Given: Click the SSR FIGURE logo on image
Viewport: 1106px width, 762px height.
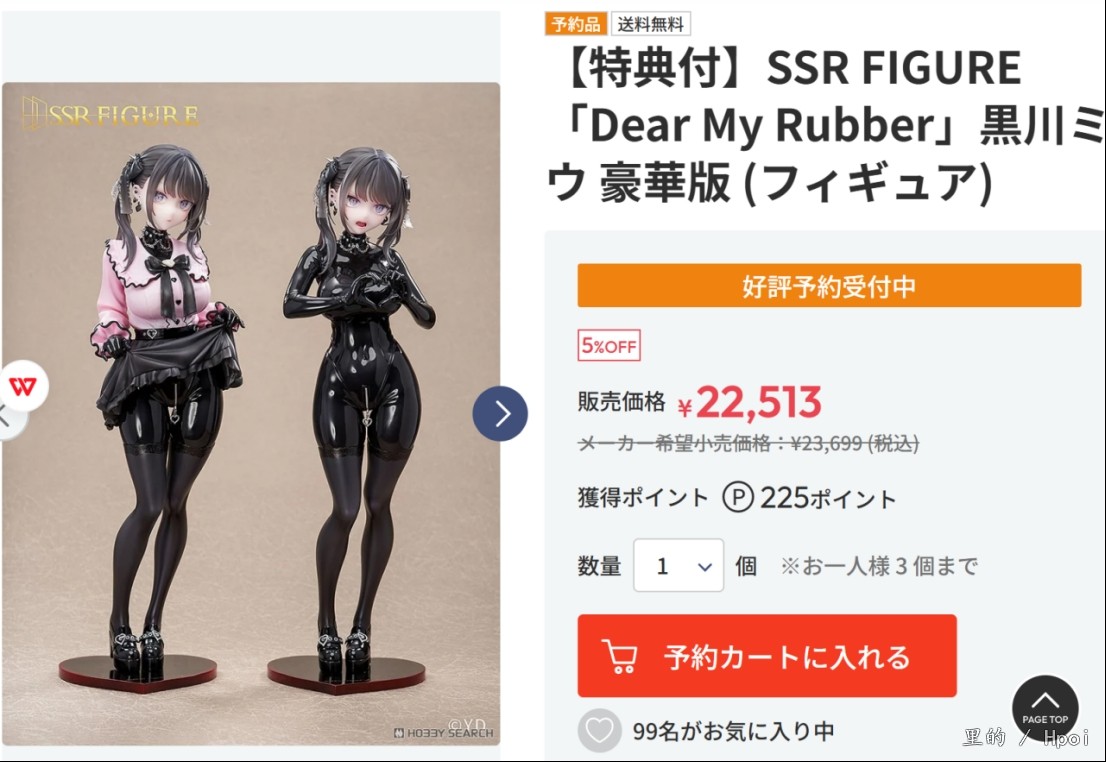Looking at the screenshot, I should coord(109,113).
